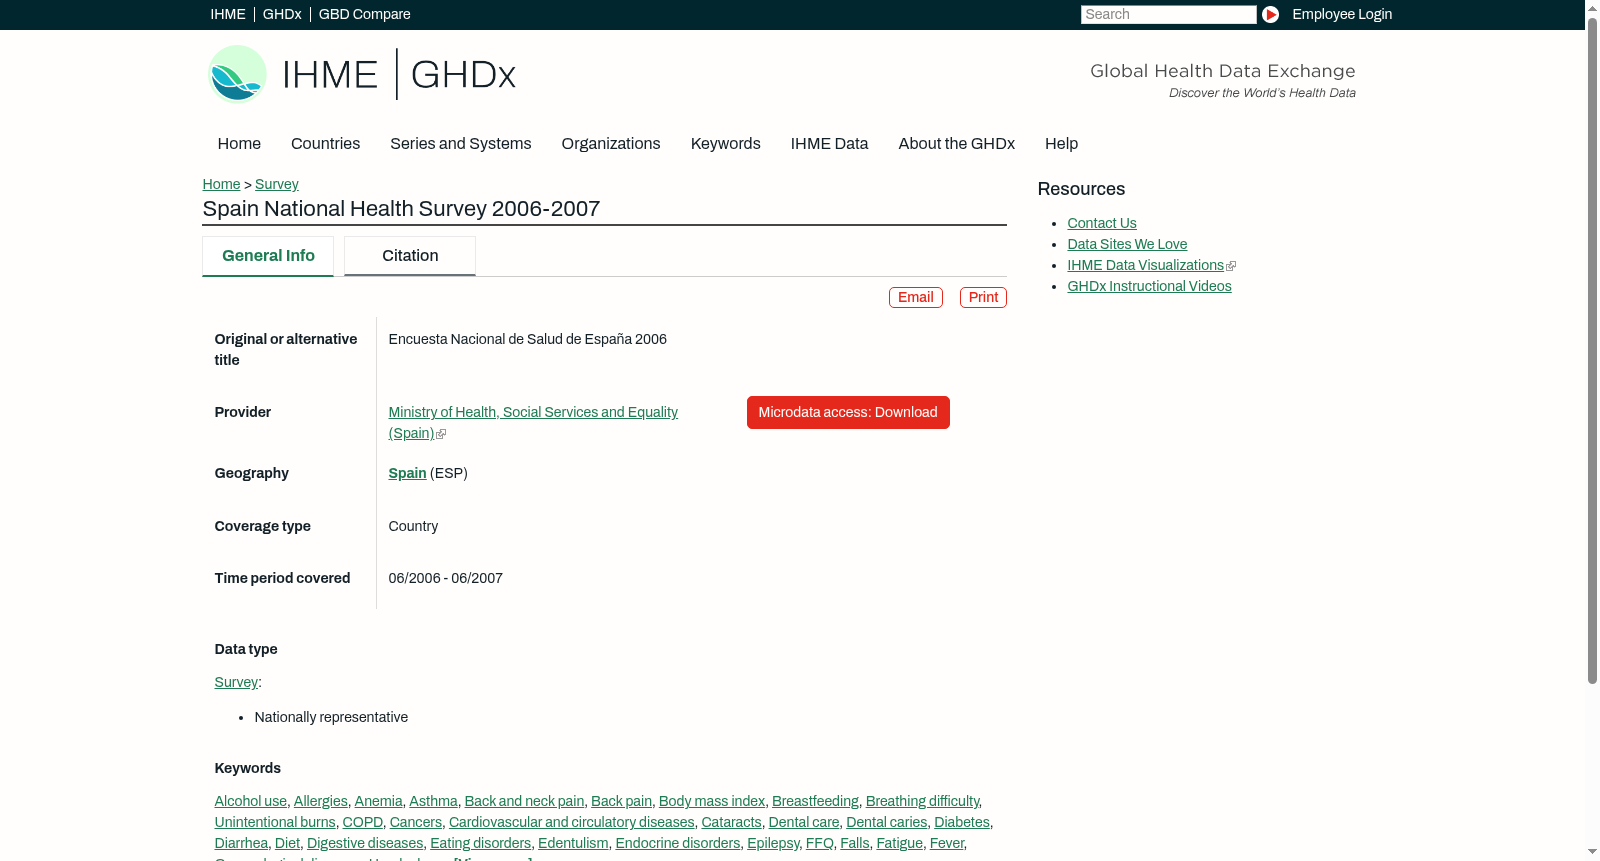Open the Epilepsy keyword
The width and height of the screenshot is (1600, 861).
(x=773, y=843)
